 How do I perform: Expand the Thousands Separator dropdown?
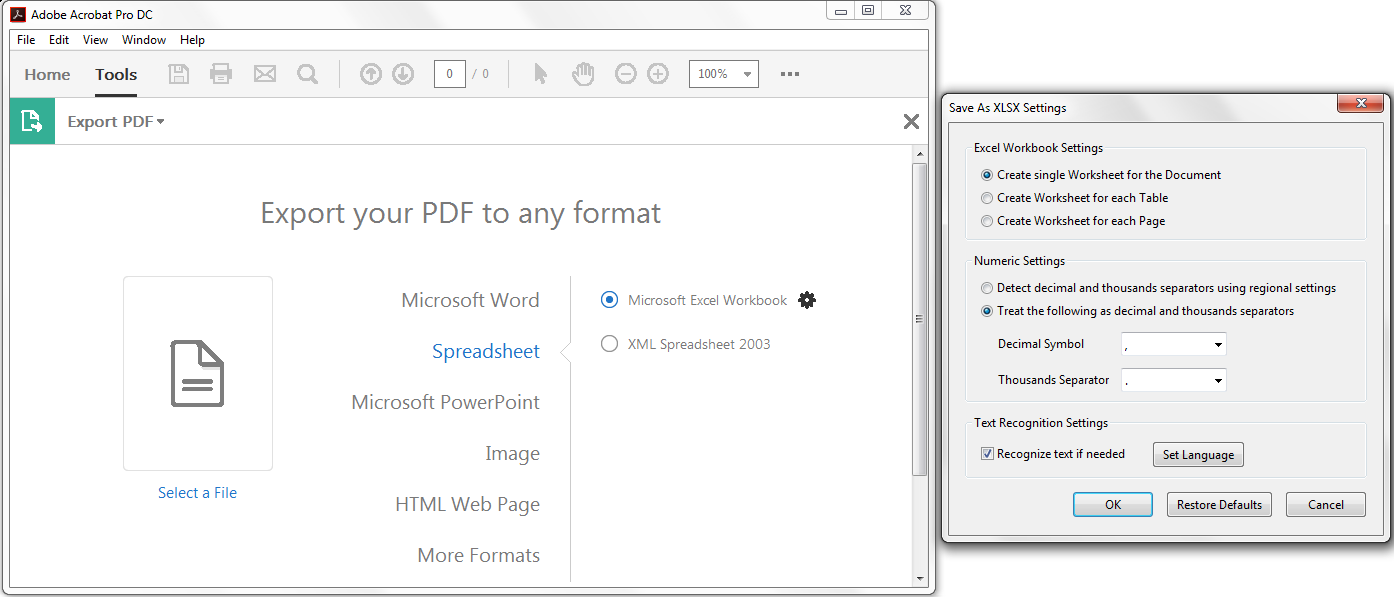pyautogui.click(x=1174, y=380)
